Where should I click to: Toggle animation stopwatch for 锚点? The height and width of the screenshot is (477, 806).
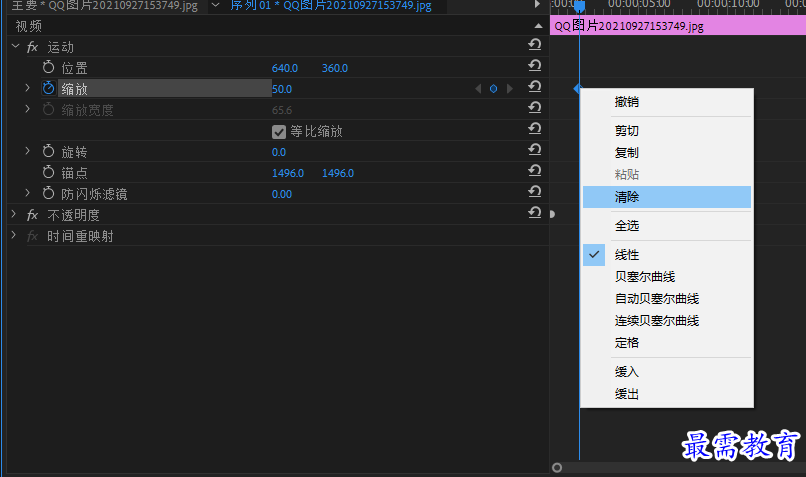click(x=48, y=173)
